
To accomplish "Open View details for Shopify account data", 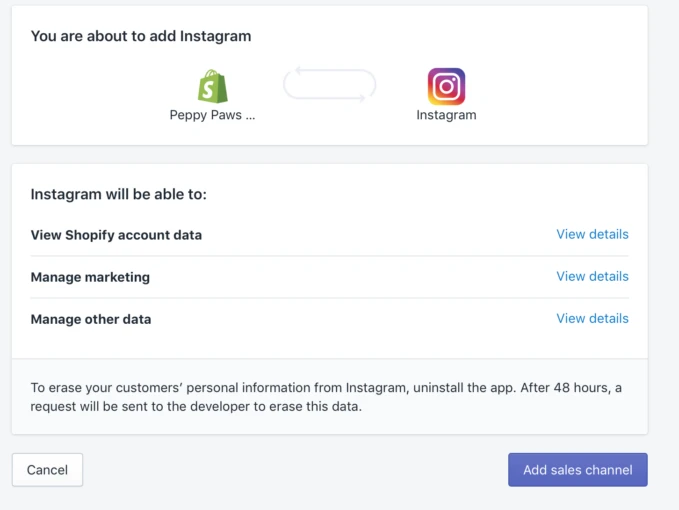I will tap(592, 234).
